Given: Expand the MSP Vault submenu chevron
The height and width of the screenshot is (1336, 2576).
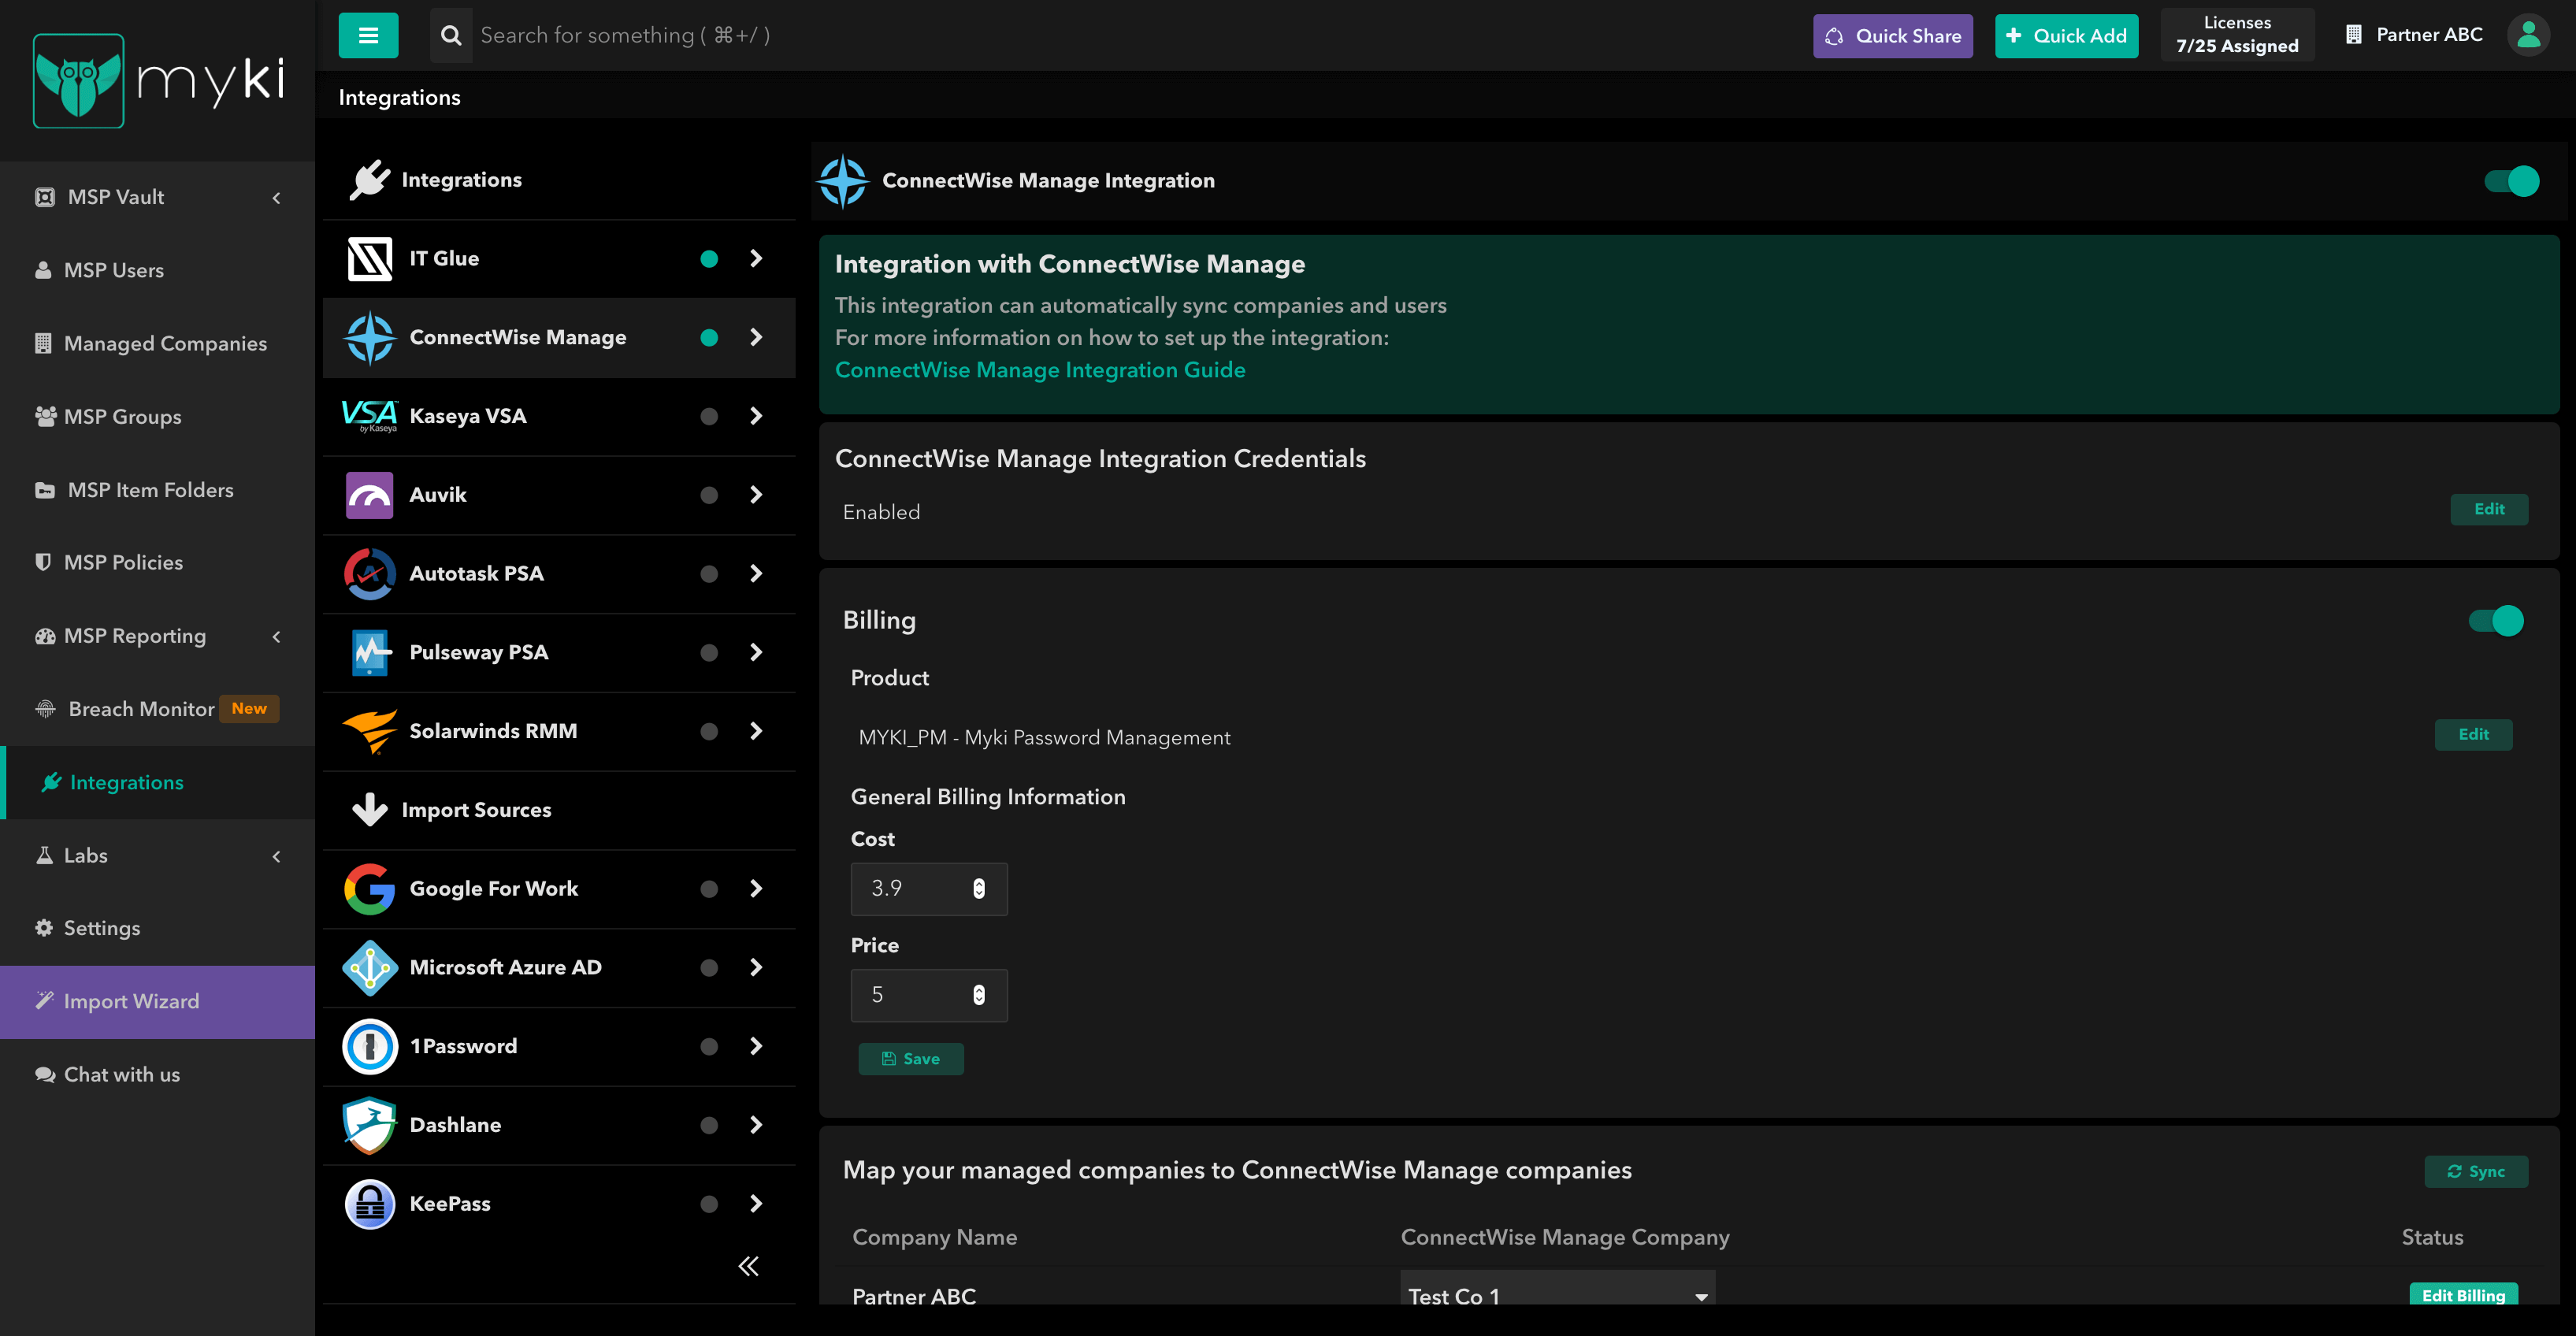Looking at the screenshot, I should click(277, 198).
